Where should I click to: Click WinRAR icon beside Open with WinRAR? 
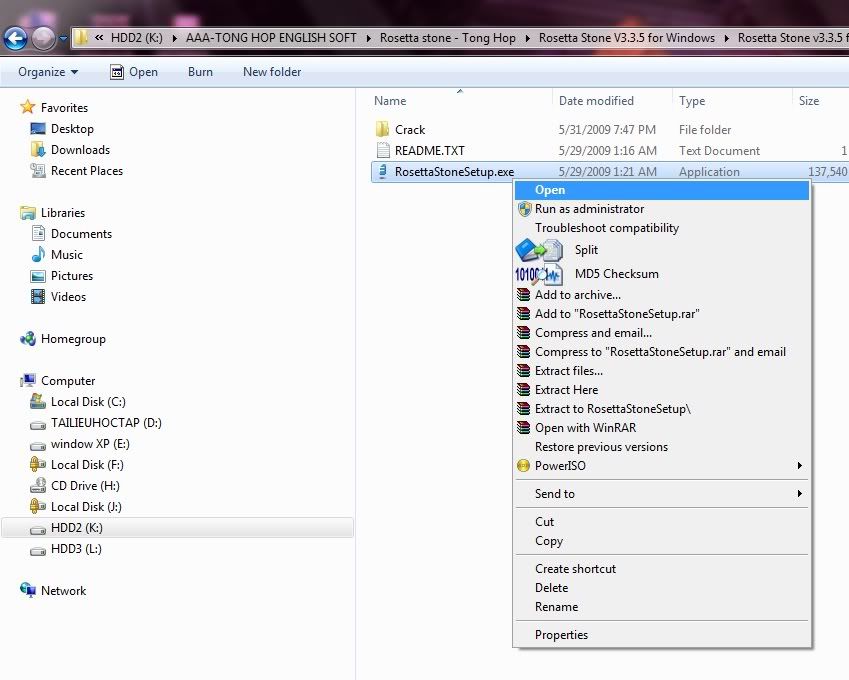click(524, 428)
